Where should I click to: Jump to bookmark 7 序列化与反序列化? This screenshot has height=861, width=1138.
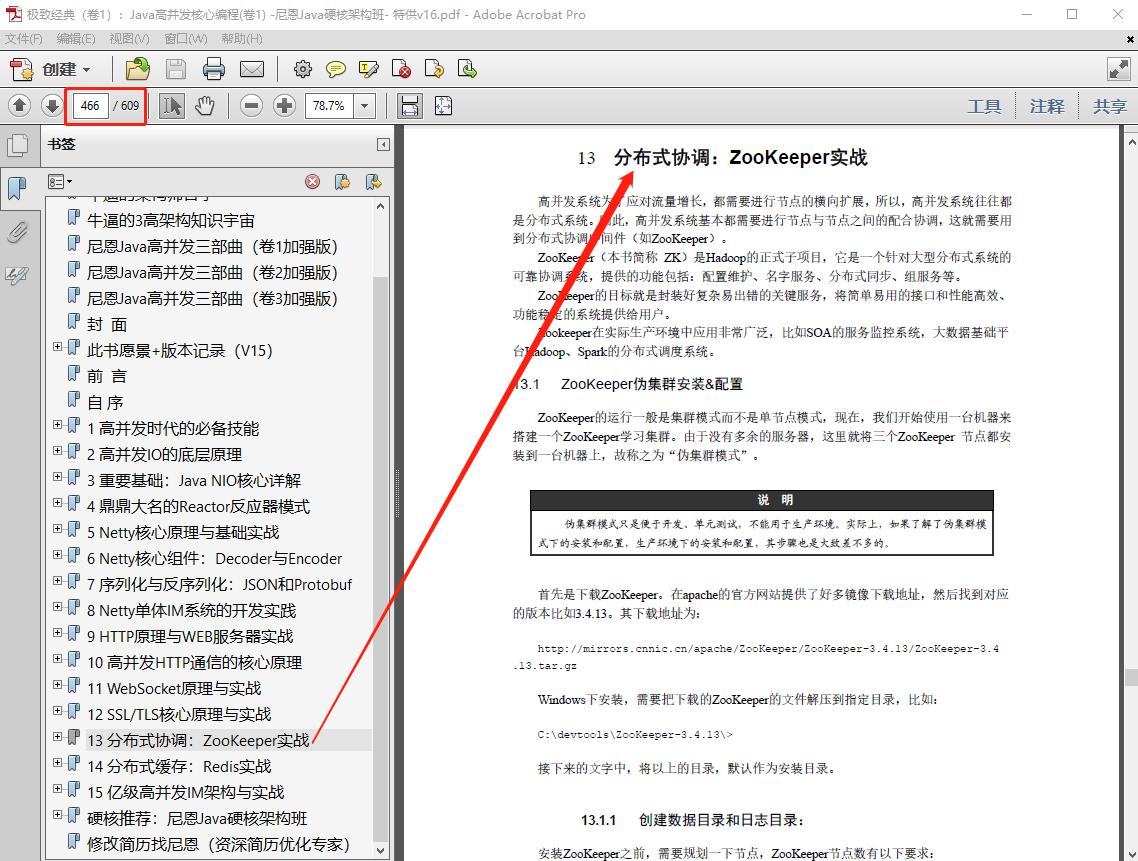click(x=219, y=584)
